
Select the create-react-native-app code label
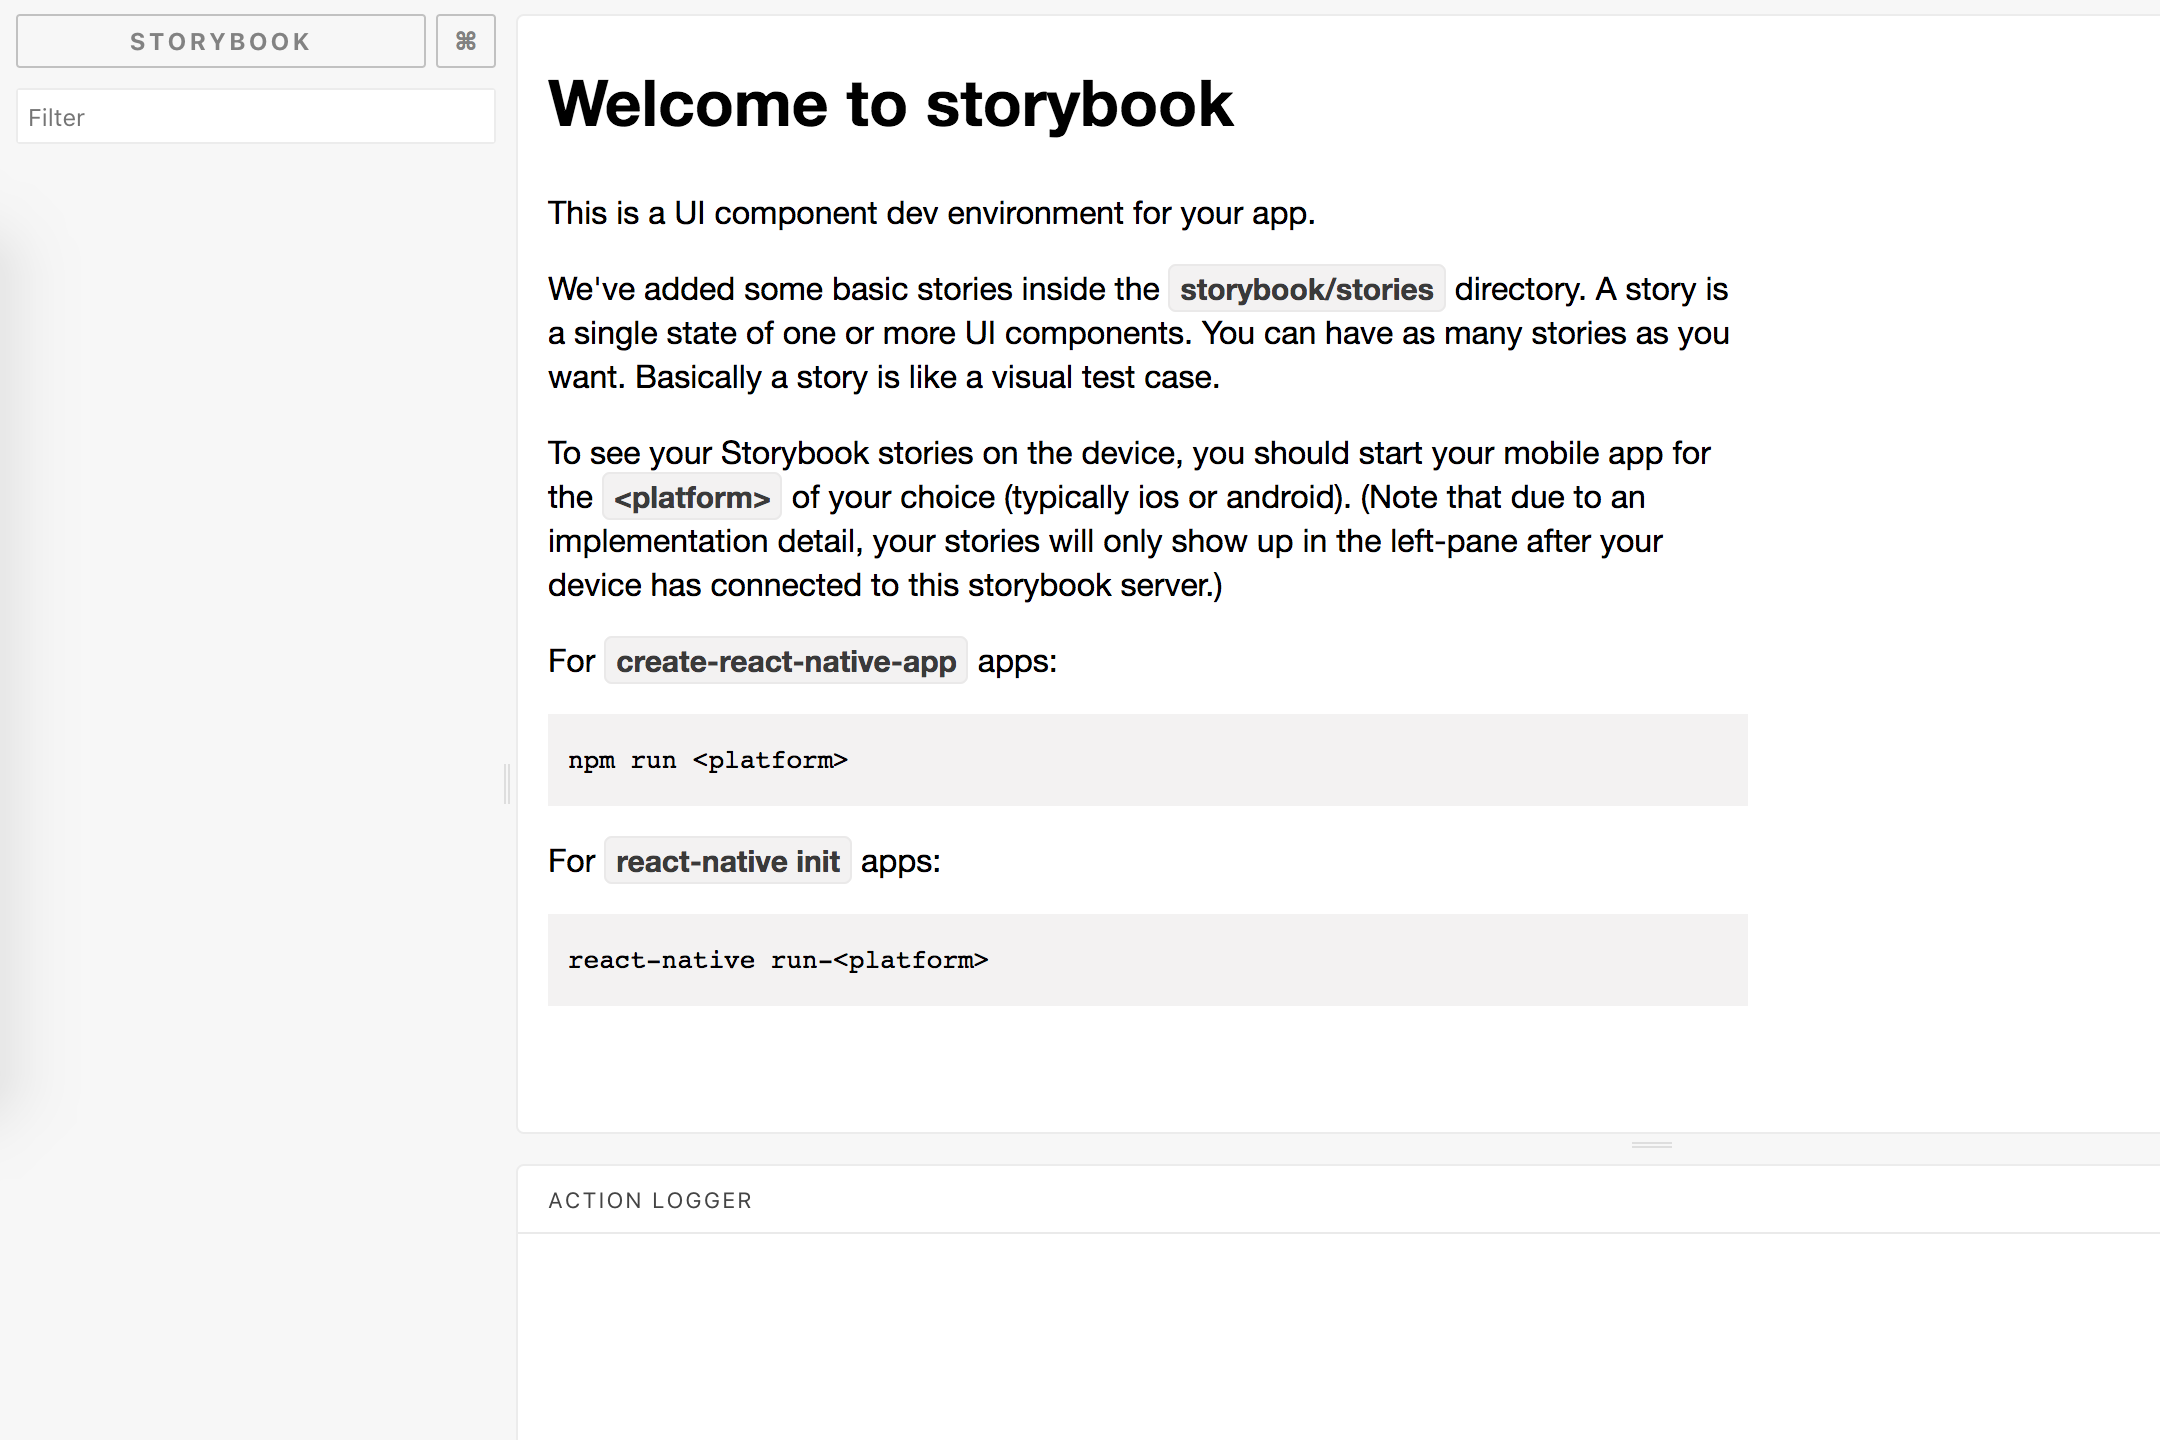[x=784, y=660]
